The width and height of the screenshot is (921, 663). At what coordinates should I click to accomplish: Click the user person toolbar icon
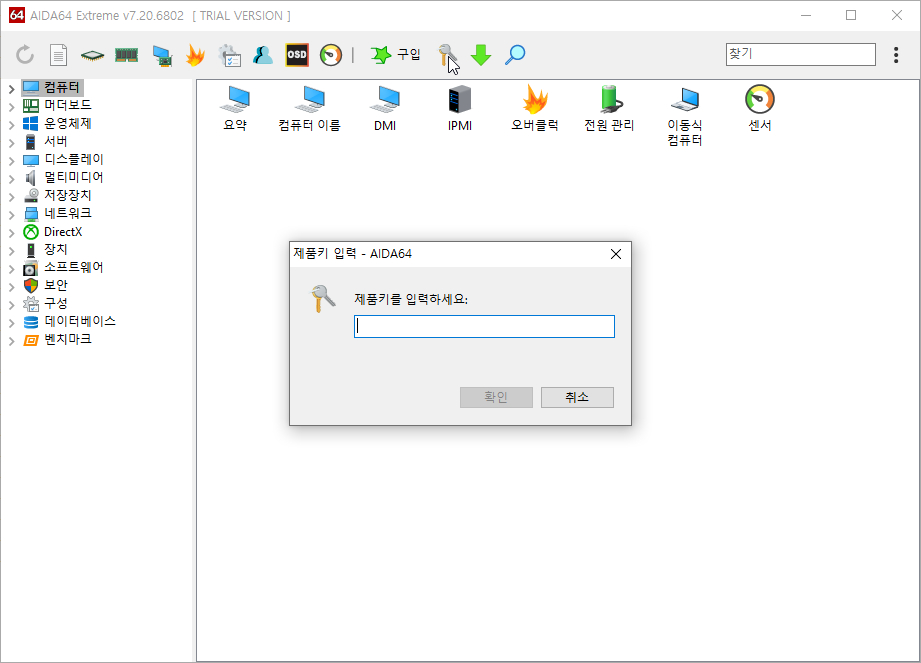tap(263, 55)
